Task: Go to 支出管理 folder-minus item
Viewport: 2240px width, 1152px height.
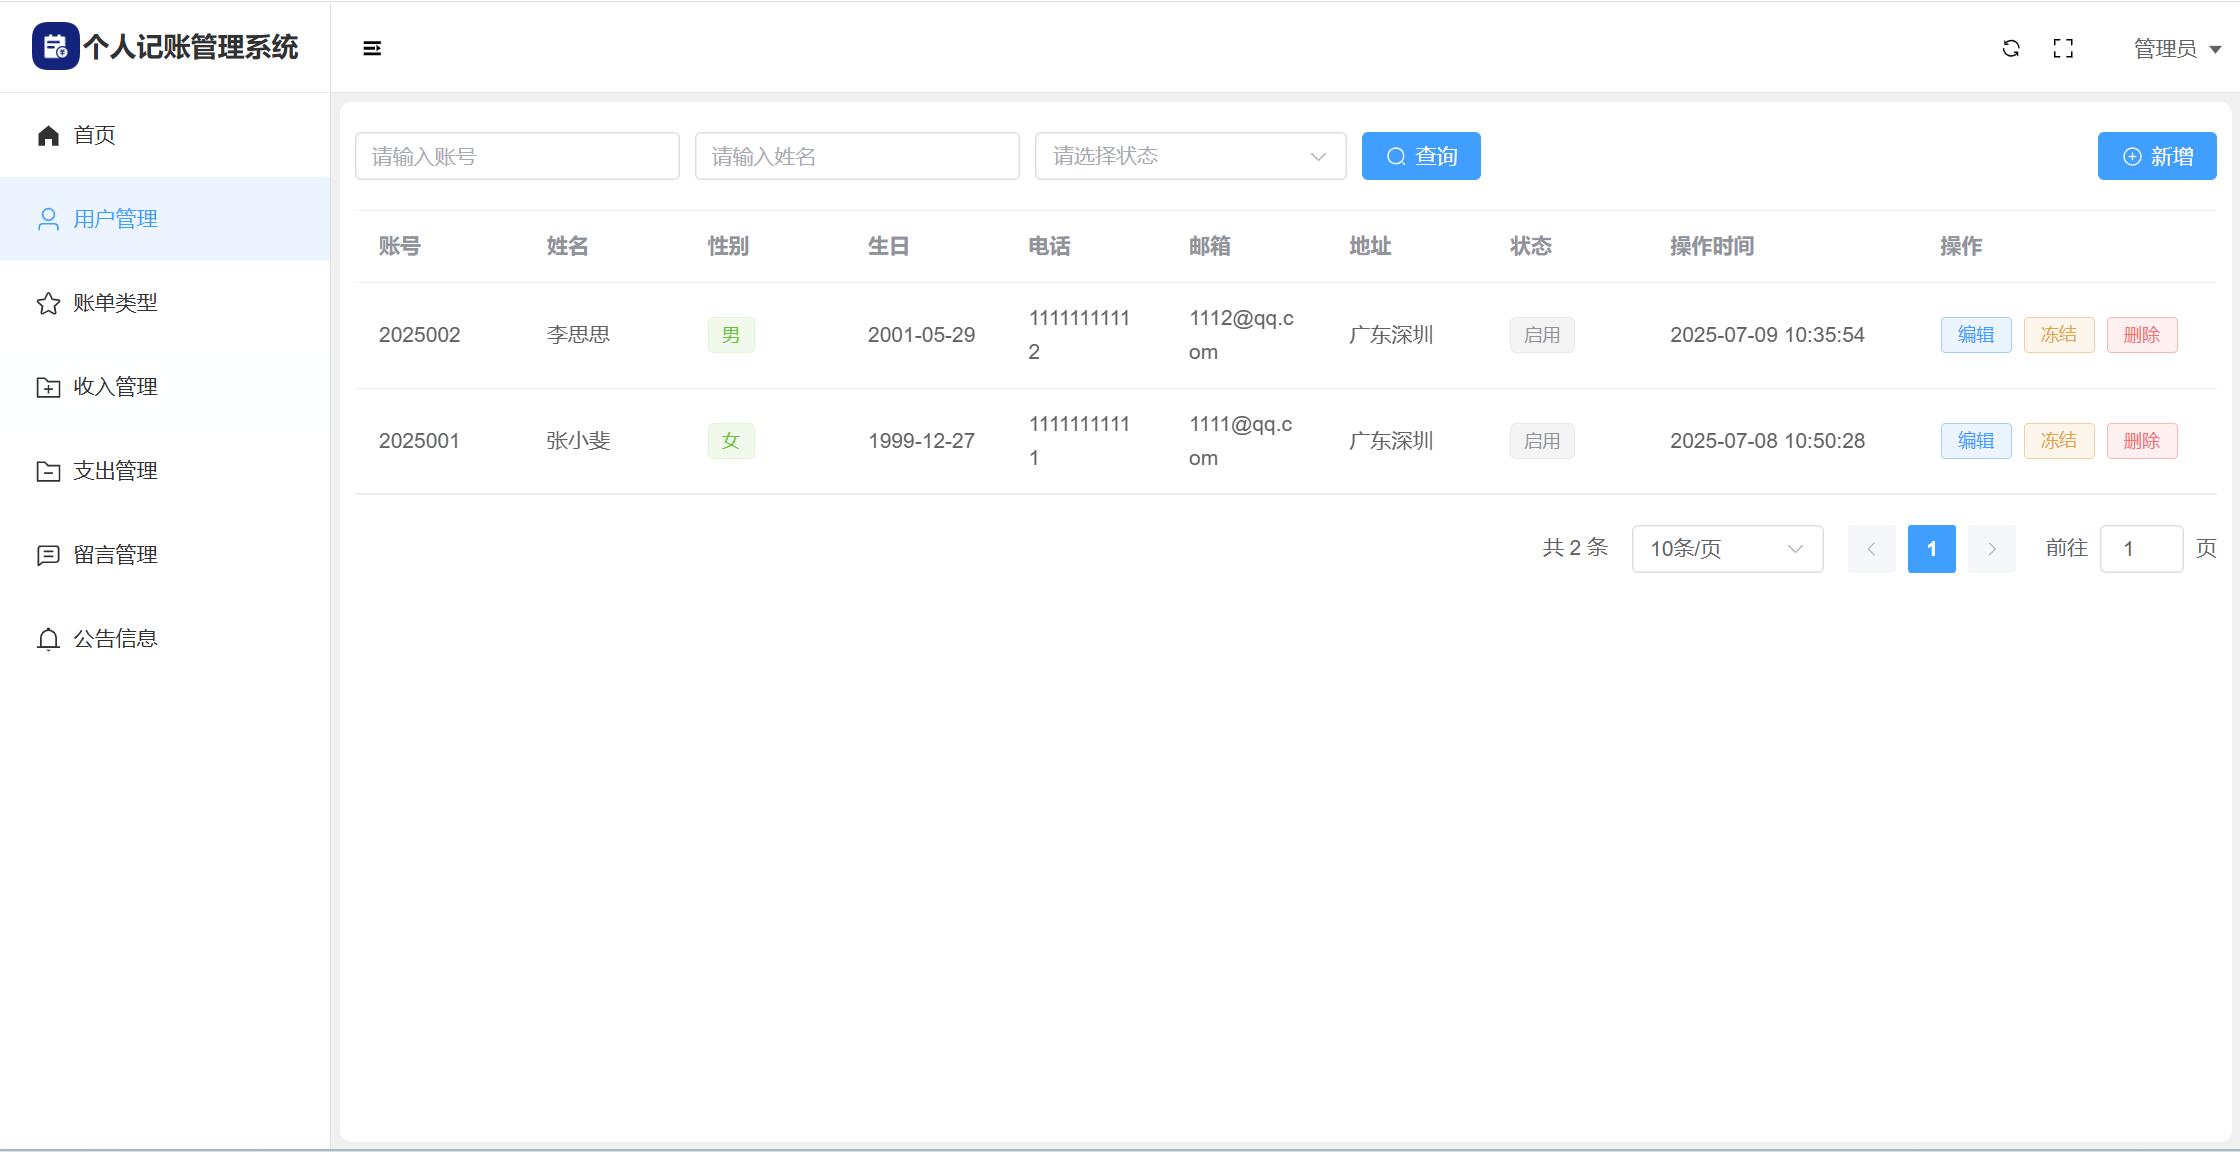Action: click(x=114, y=471)
